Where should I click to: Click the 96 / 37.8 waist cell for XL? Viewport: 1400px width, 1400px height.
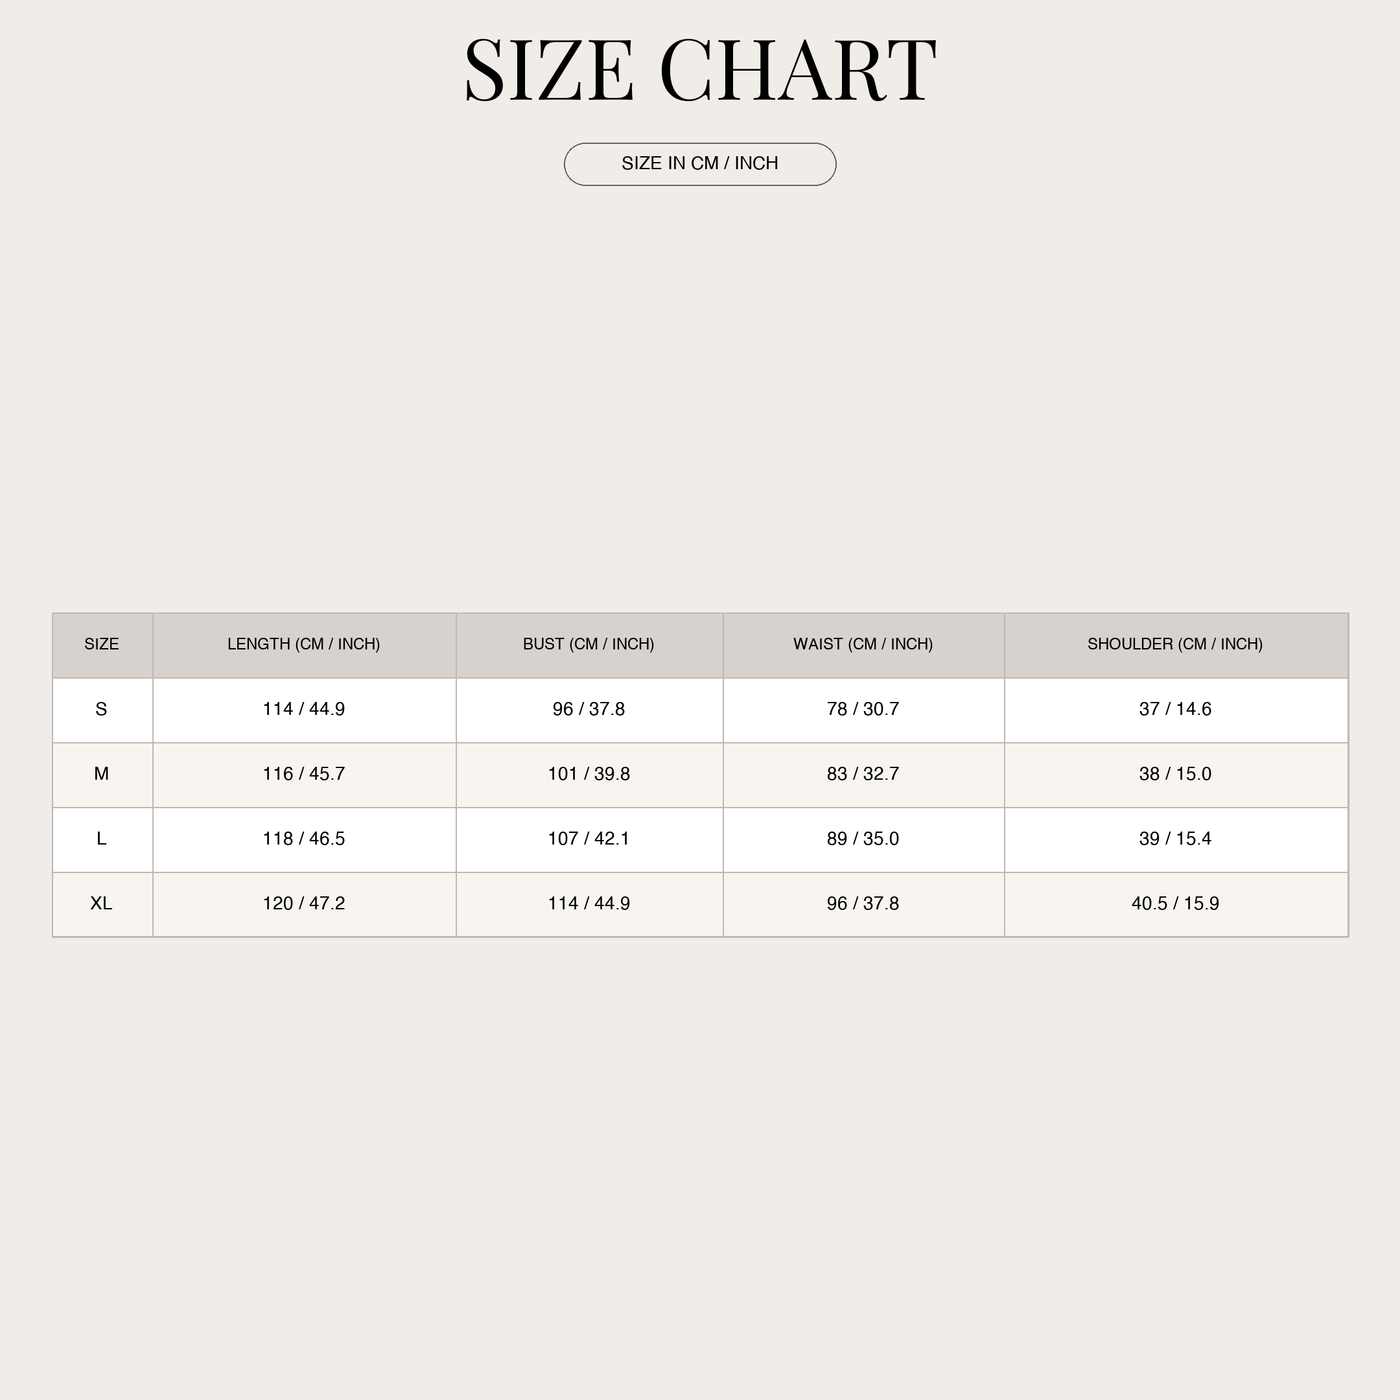click(x=863, y=904)
